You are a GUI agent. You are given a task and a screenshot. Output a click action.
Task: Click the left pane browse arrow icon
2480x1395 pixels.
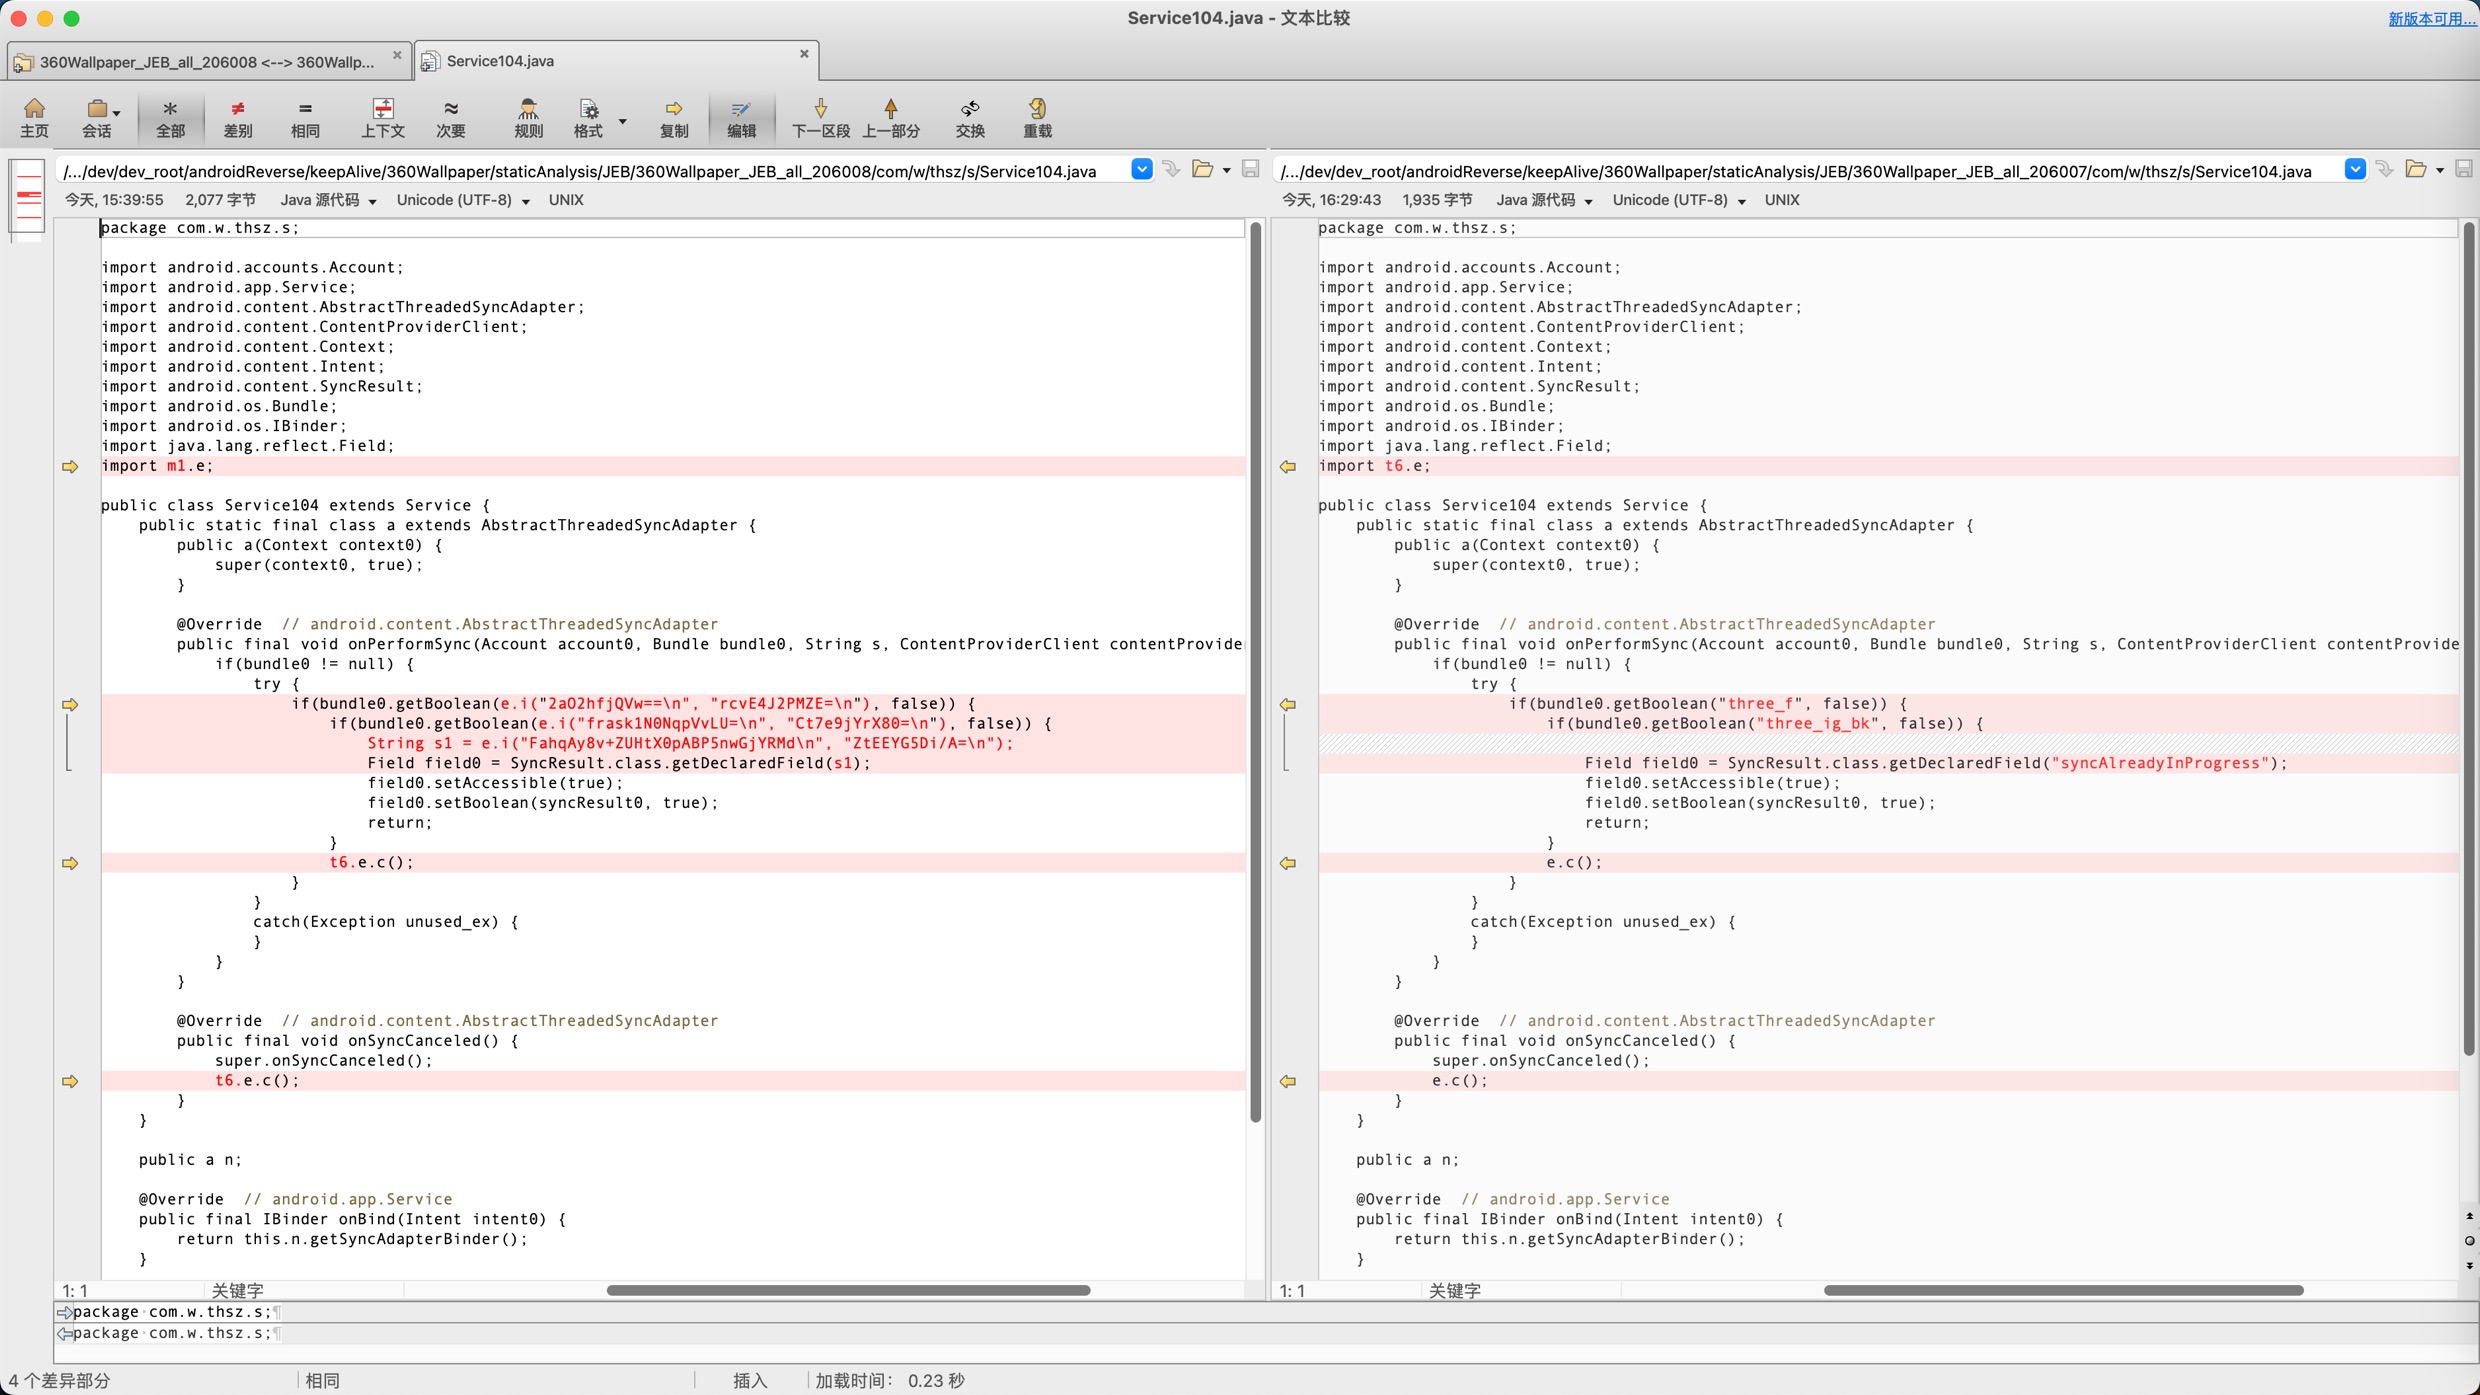coord(1171,169)
